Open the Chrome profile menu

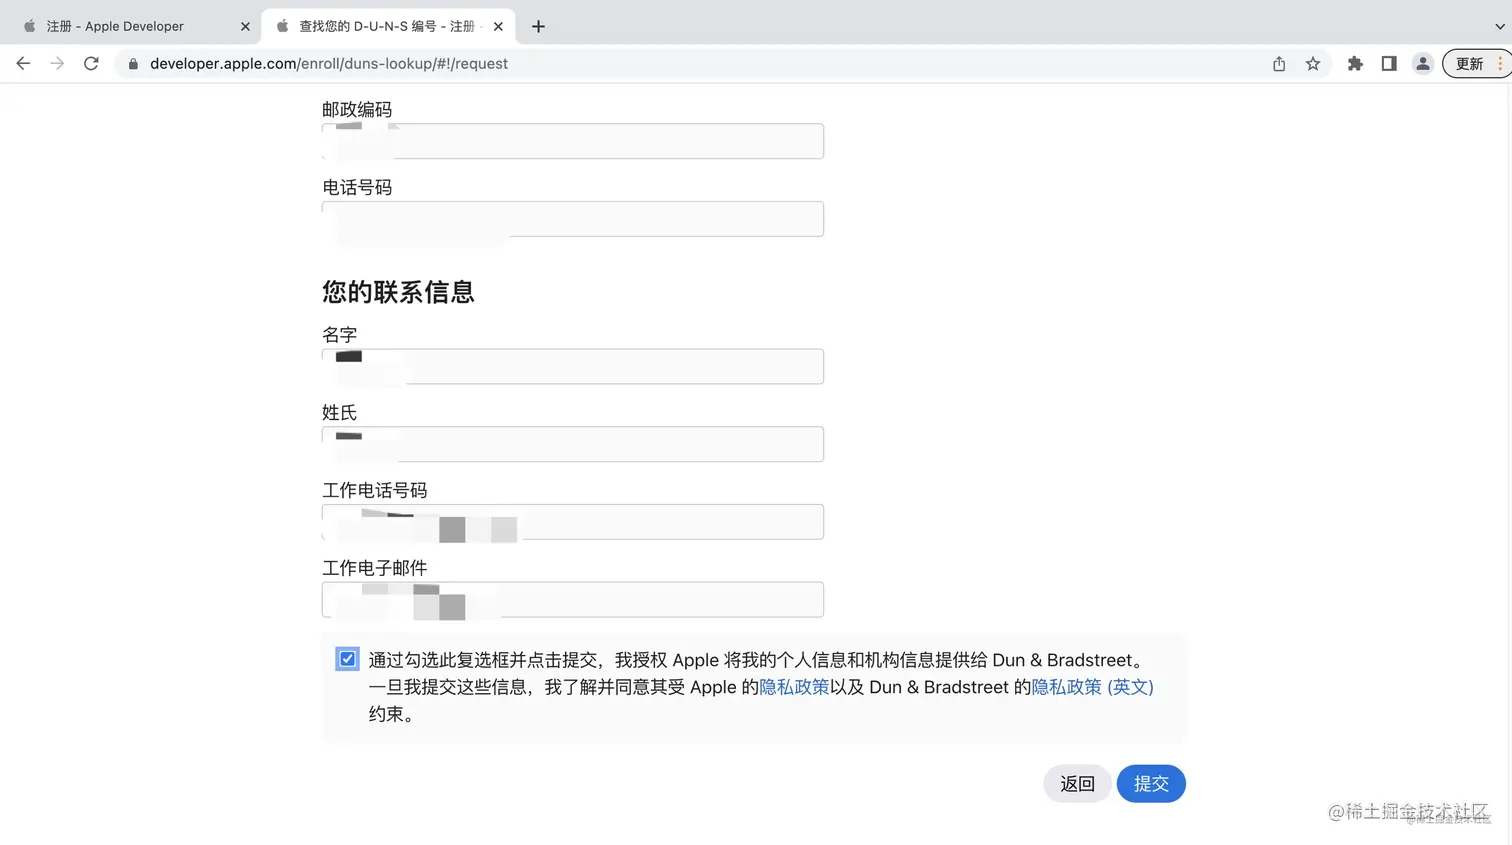(x=1423, y=64)
